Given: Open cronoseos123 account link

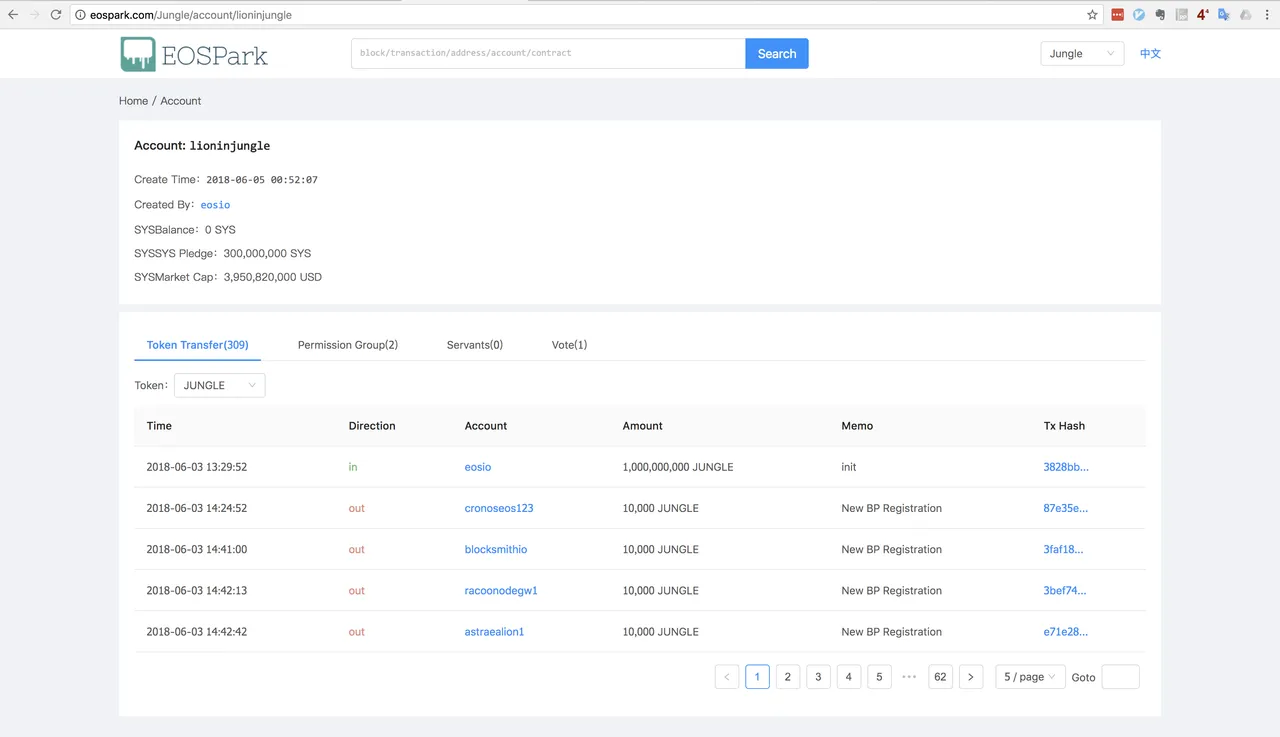Looking at the screenshot, I should tap(499, 508).
